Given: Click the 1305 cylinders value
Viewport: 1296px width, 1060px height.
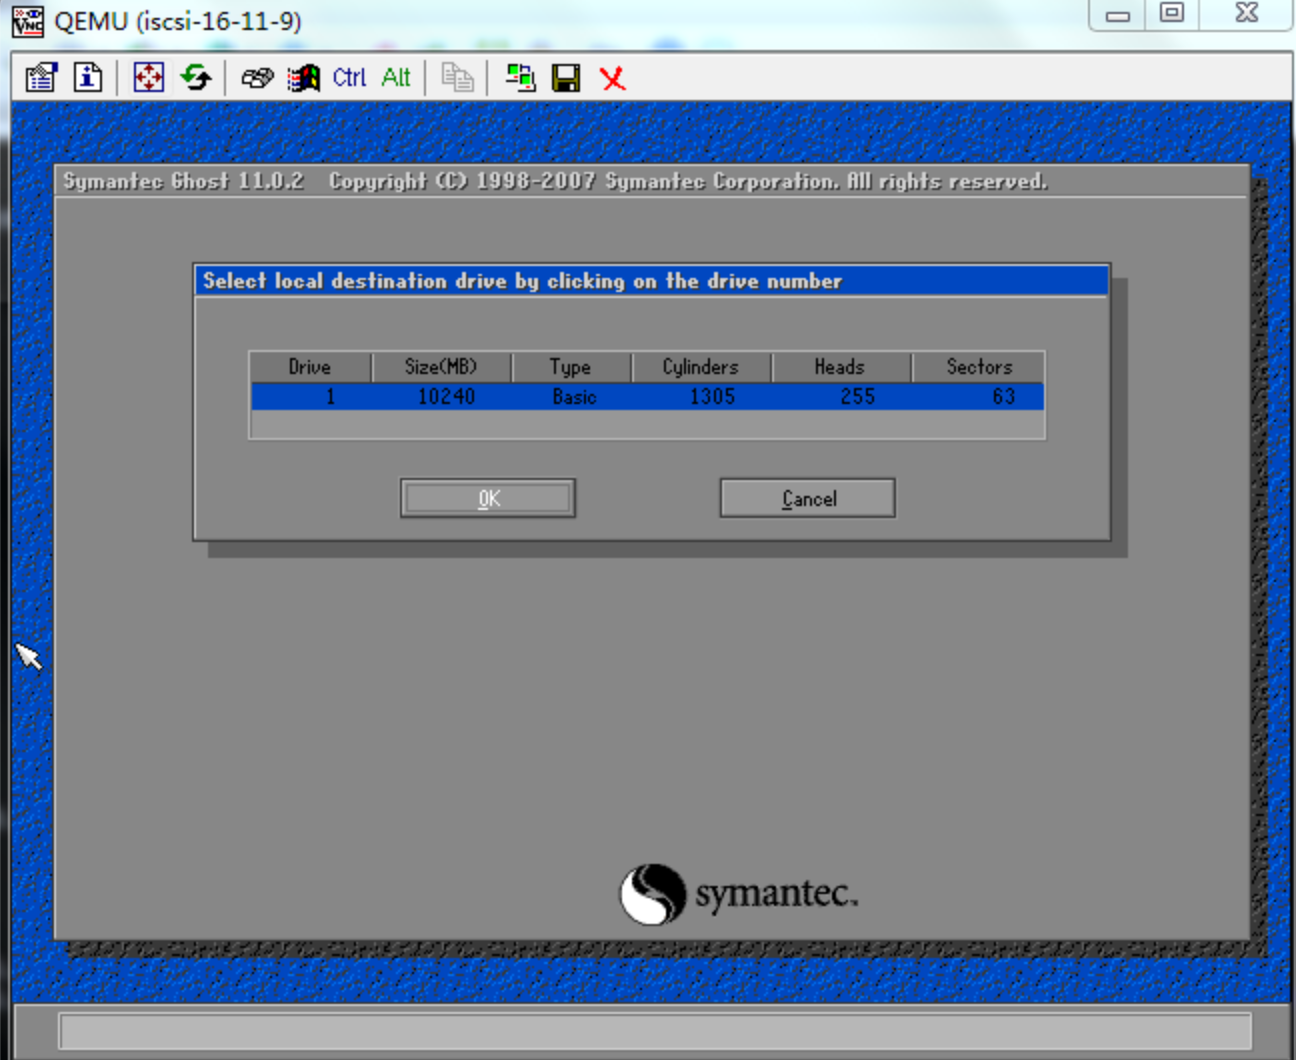Looking at the screenshot, I should coord(712,397).
